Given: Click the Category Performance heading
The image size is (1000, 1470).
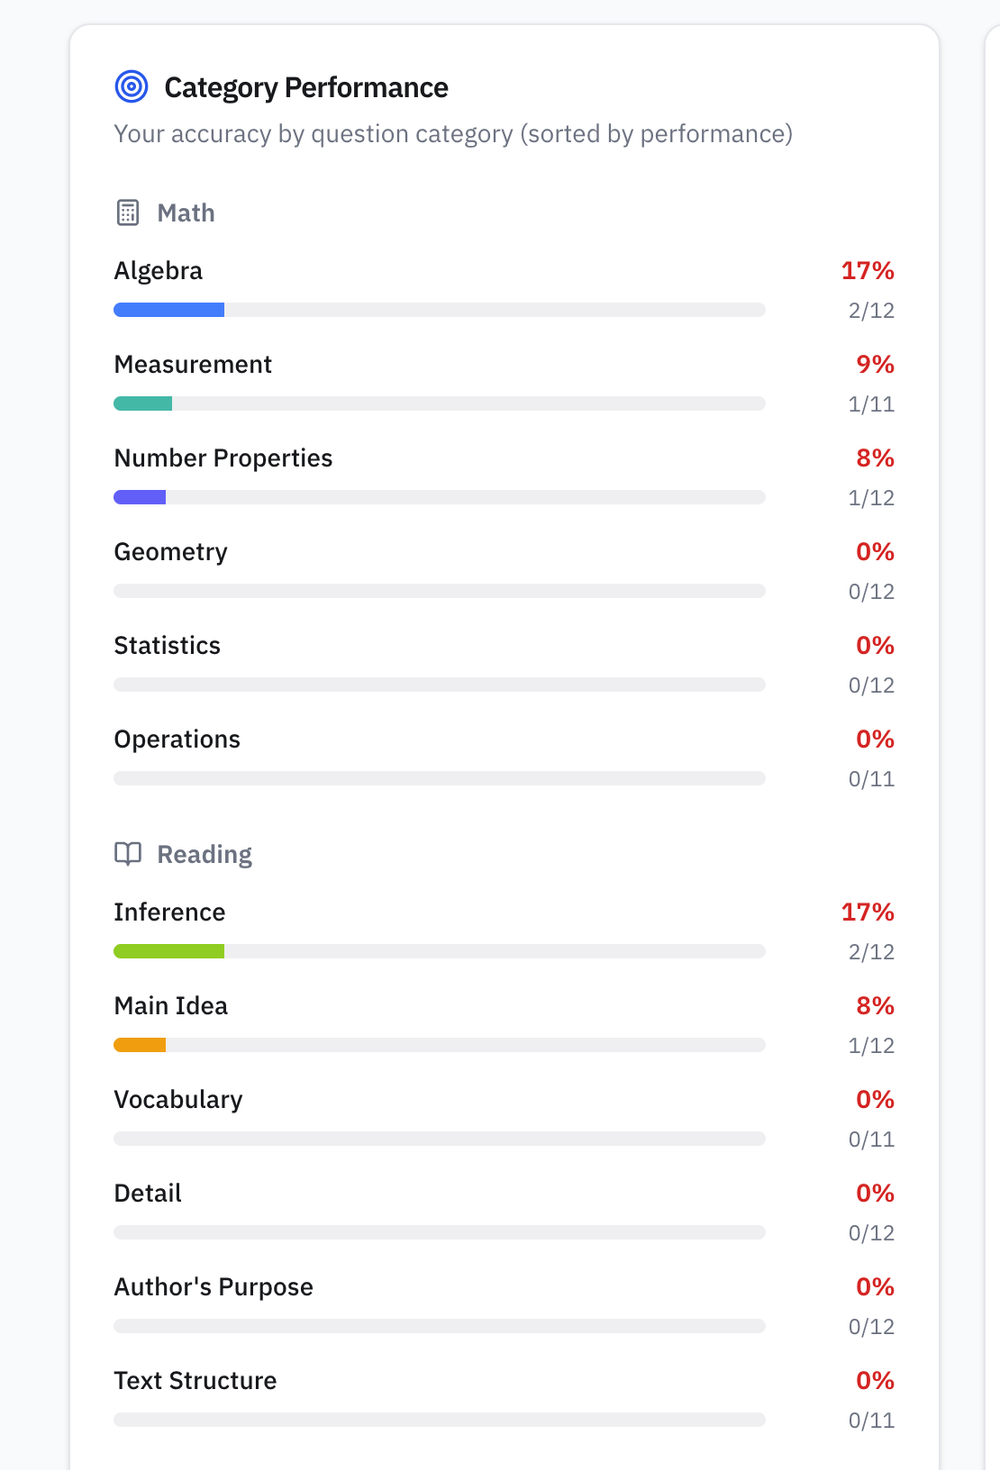Looking at the screenshot, I should click(x=306, y=88).
